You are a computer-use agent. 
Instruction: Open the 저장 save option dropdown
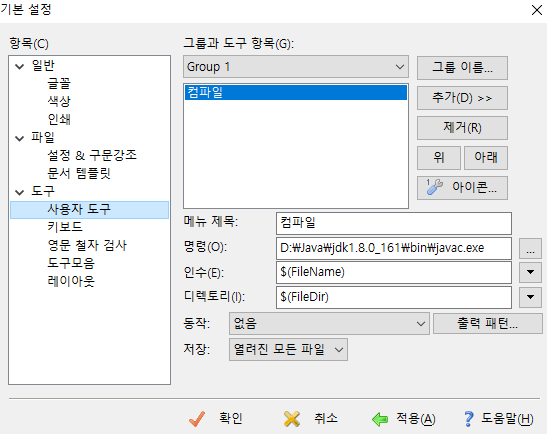pyautogui.click(x=288, y=349)
